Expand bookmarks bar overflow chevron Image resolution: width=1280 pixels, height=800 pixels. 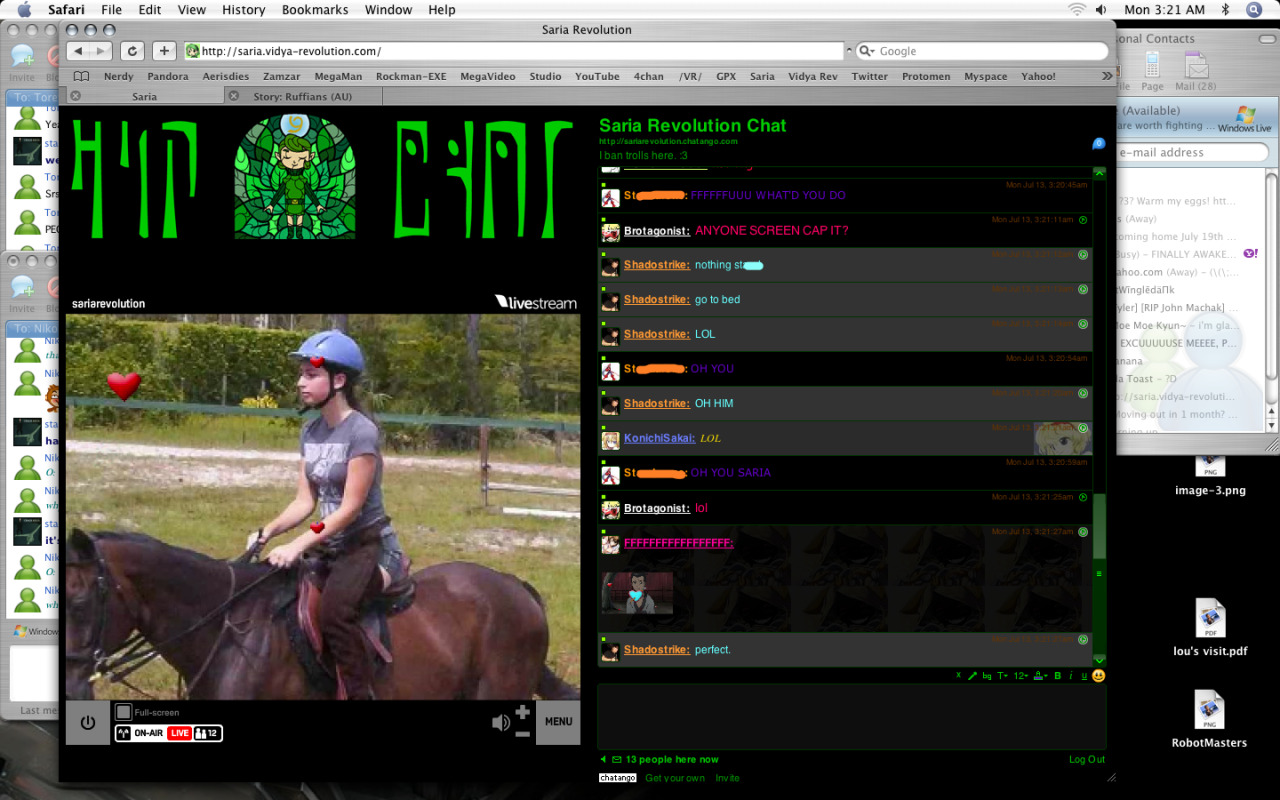[x=1107, y=76]
